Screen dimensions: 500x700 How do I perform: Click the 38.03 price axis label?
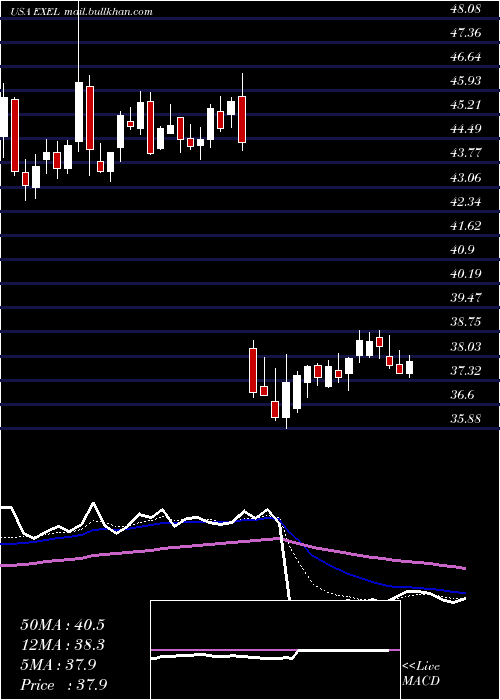[466, 346]
